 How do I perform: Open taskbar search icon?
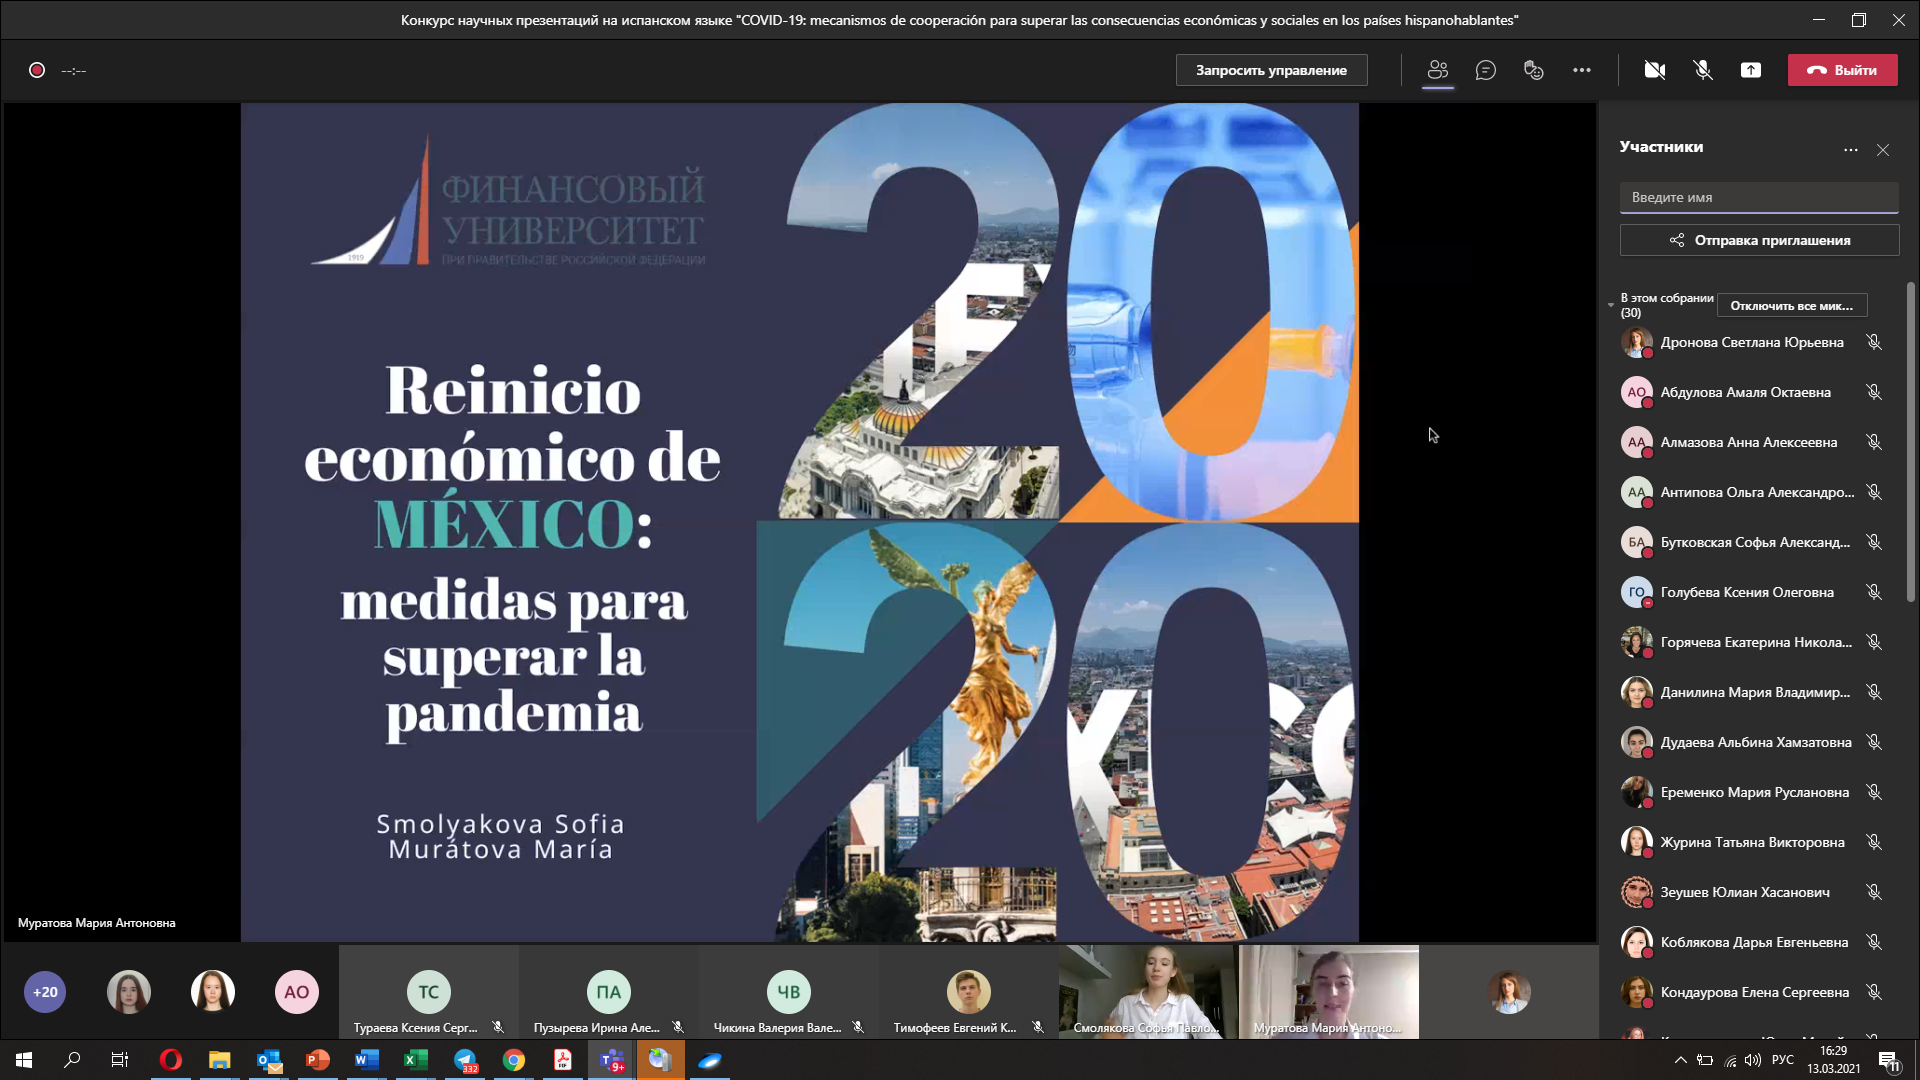coord(72,1060)
